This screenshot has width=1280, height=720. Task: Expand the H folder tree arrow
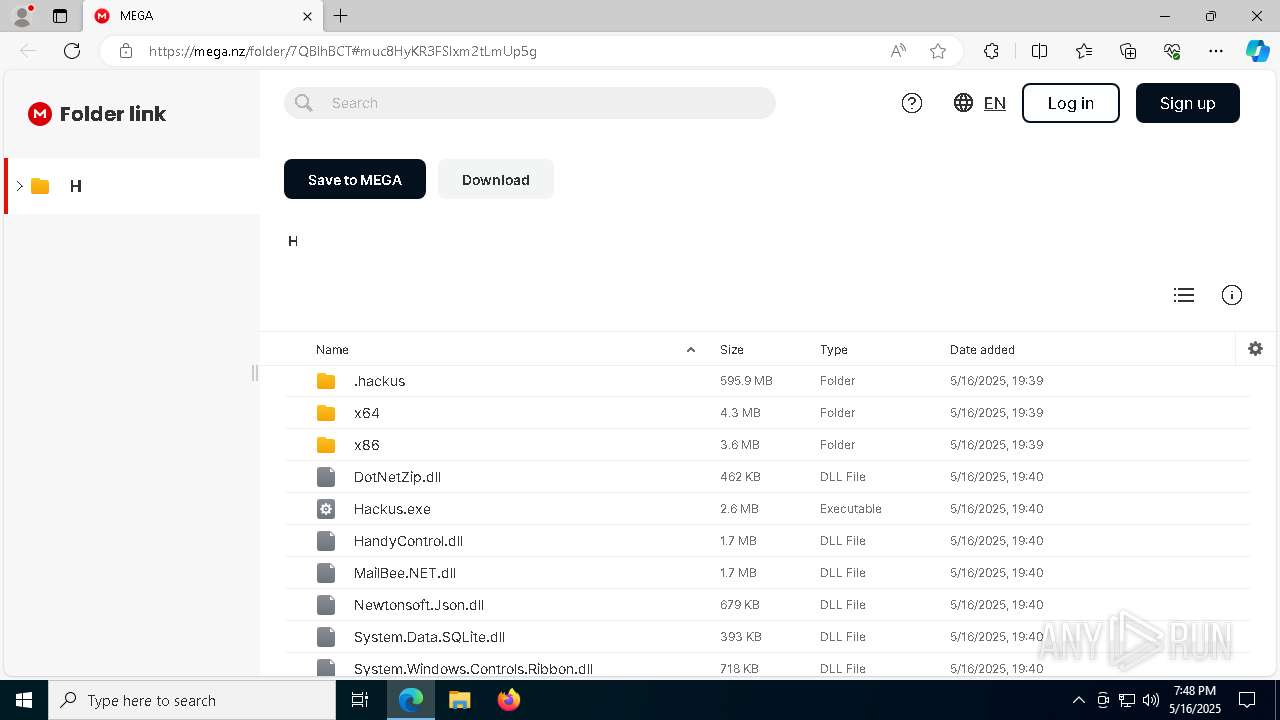pyautogui.click(x=19, y=186)
